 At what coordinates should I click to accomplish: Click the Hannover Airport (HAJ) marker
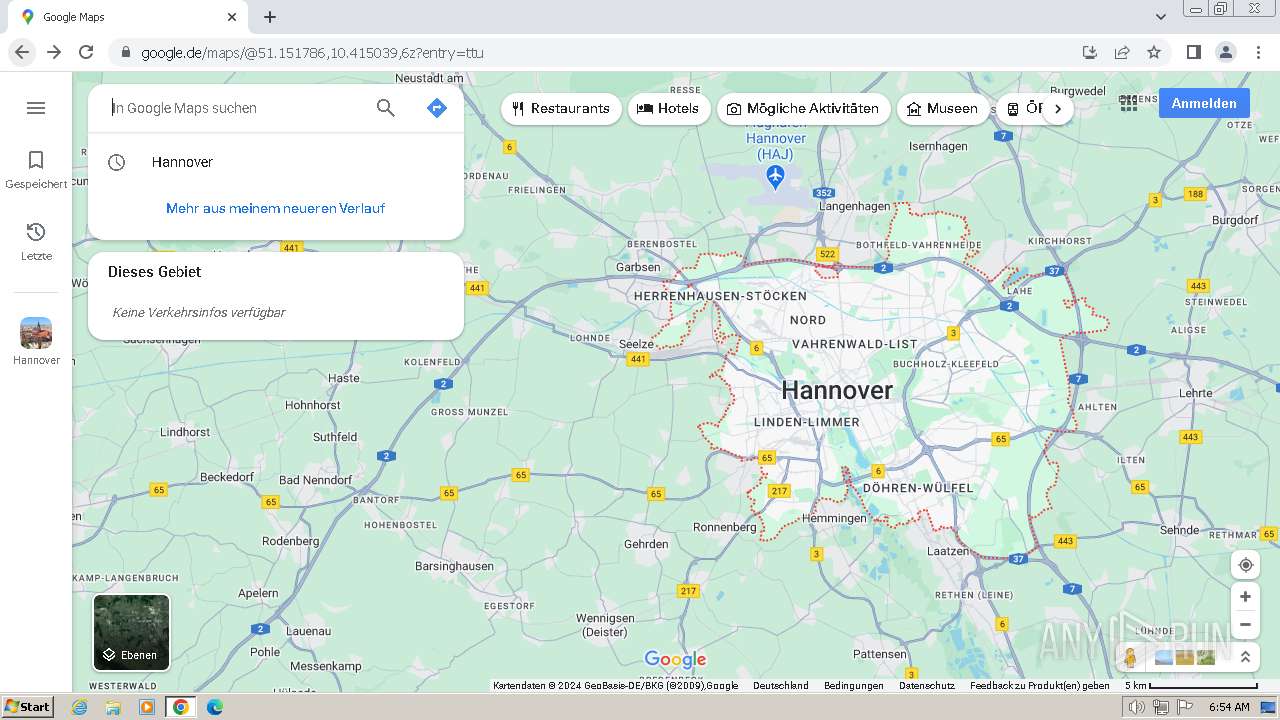pos(776,177)
